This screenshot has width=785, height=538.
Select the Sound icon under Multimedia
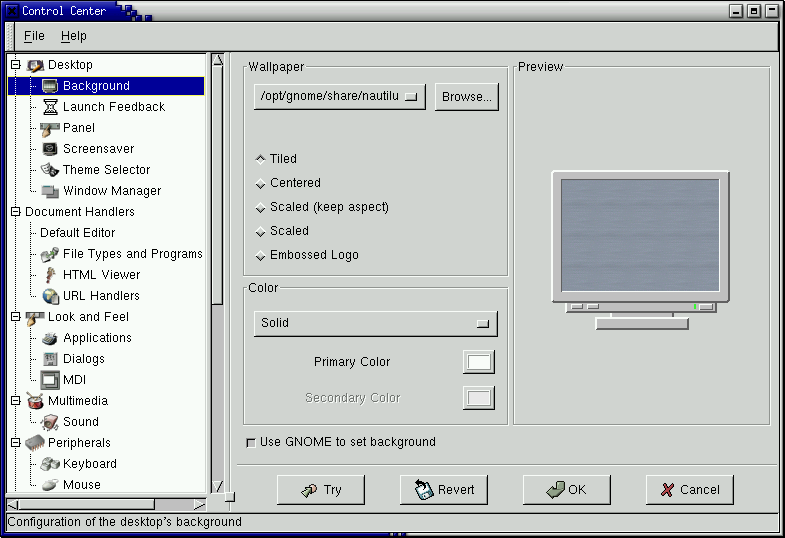tap(50, 422)
